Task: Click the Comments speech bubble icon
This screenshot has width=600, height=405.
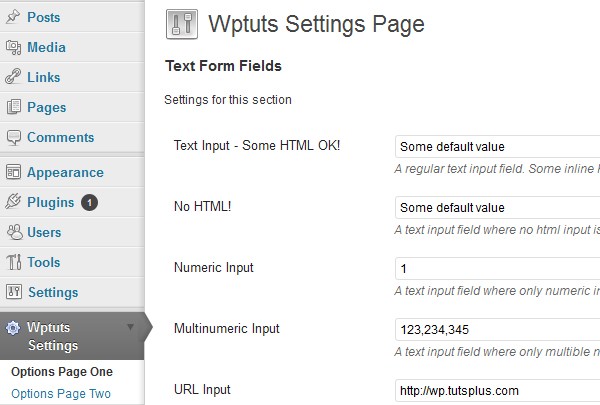Action: [x=14, y=138]
